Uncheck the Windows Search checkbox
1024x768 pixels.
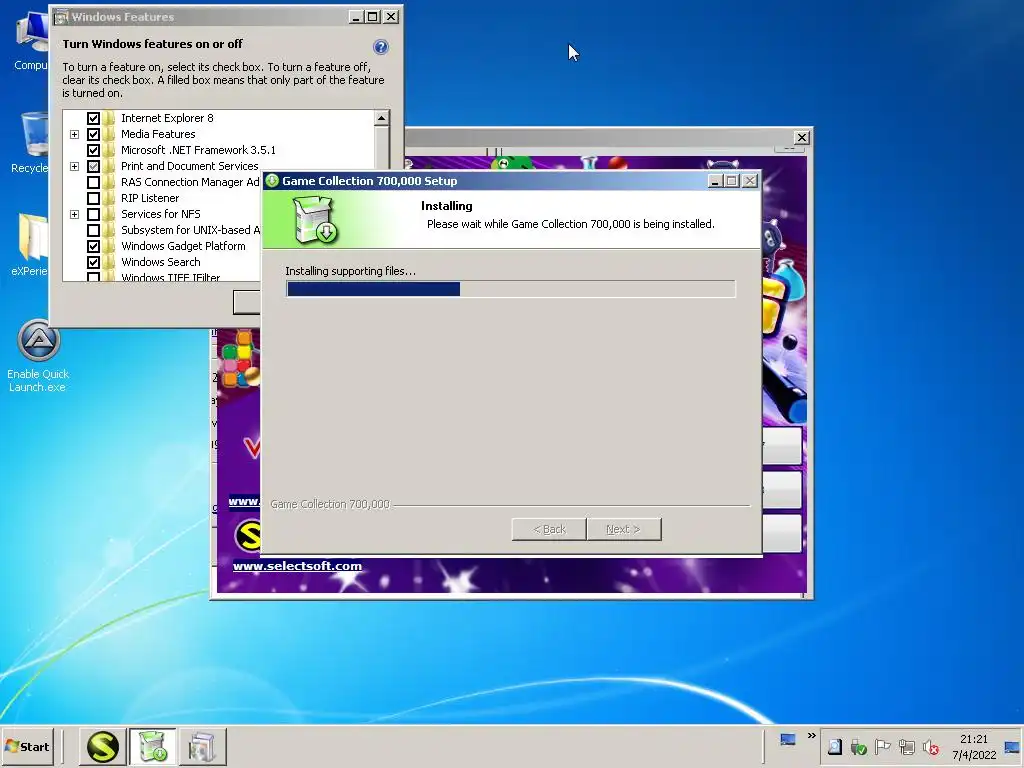pyautogui.click(x=93, y=263)
